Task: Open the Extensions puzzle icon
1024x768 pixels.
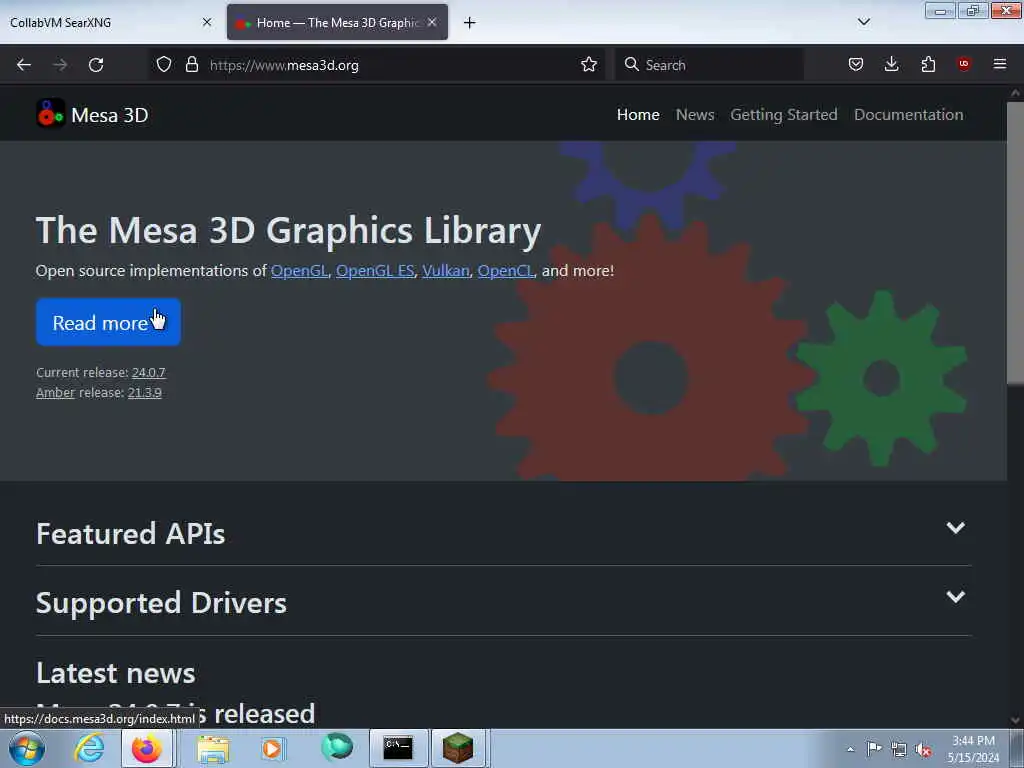Action: pyautogui.click(x=928, y=64)
